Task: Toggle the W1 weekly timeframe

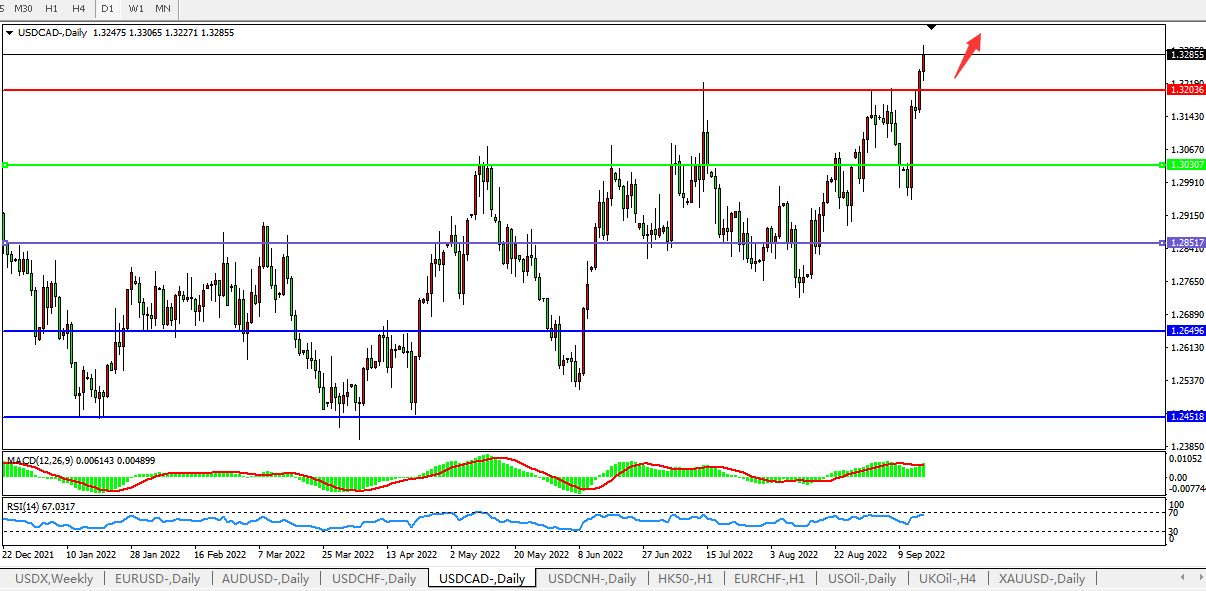Action: [x=136, y=8]
